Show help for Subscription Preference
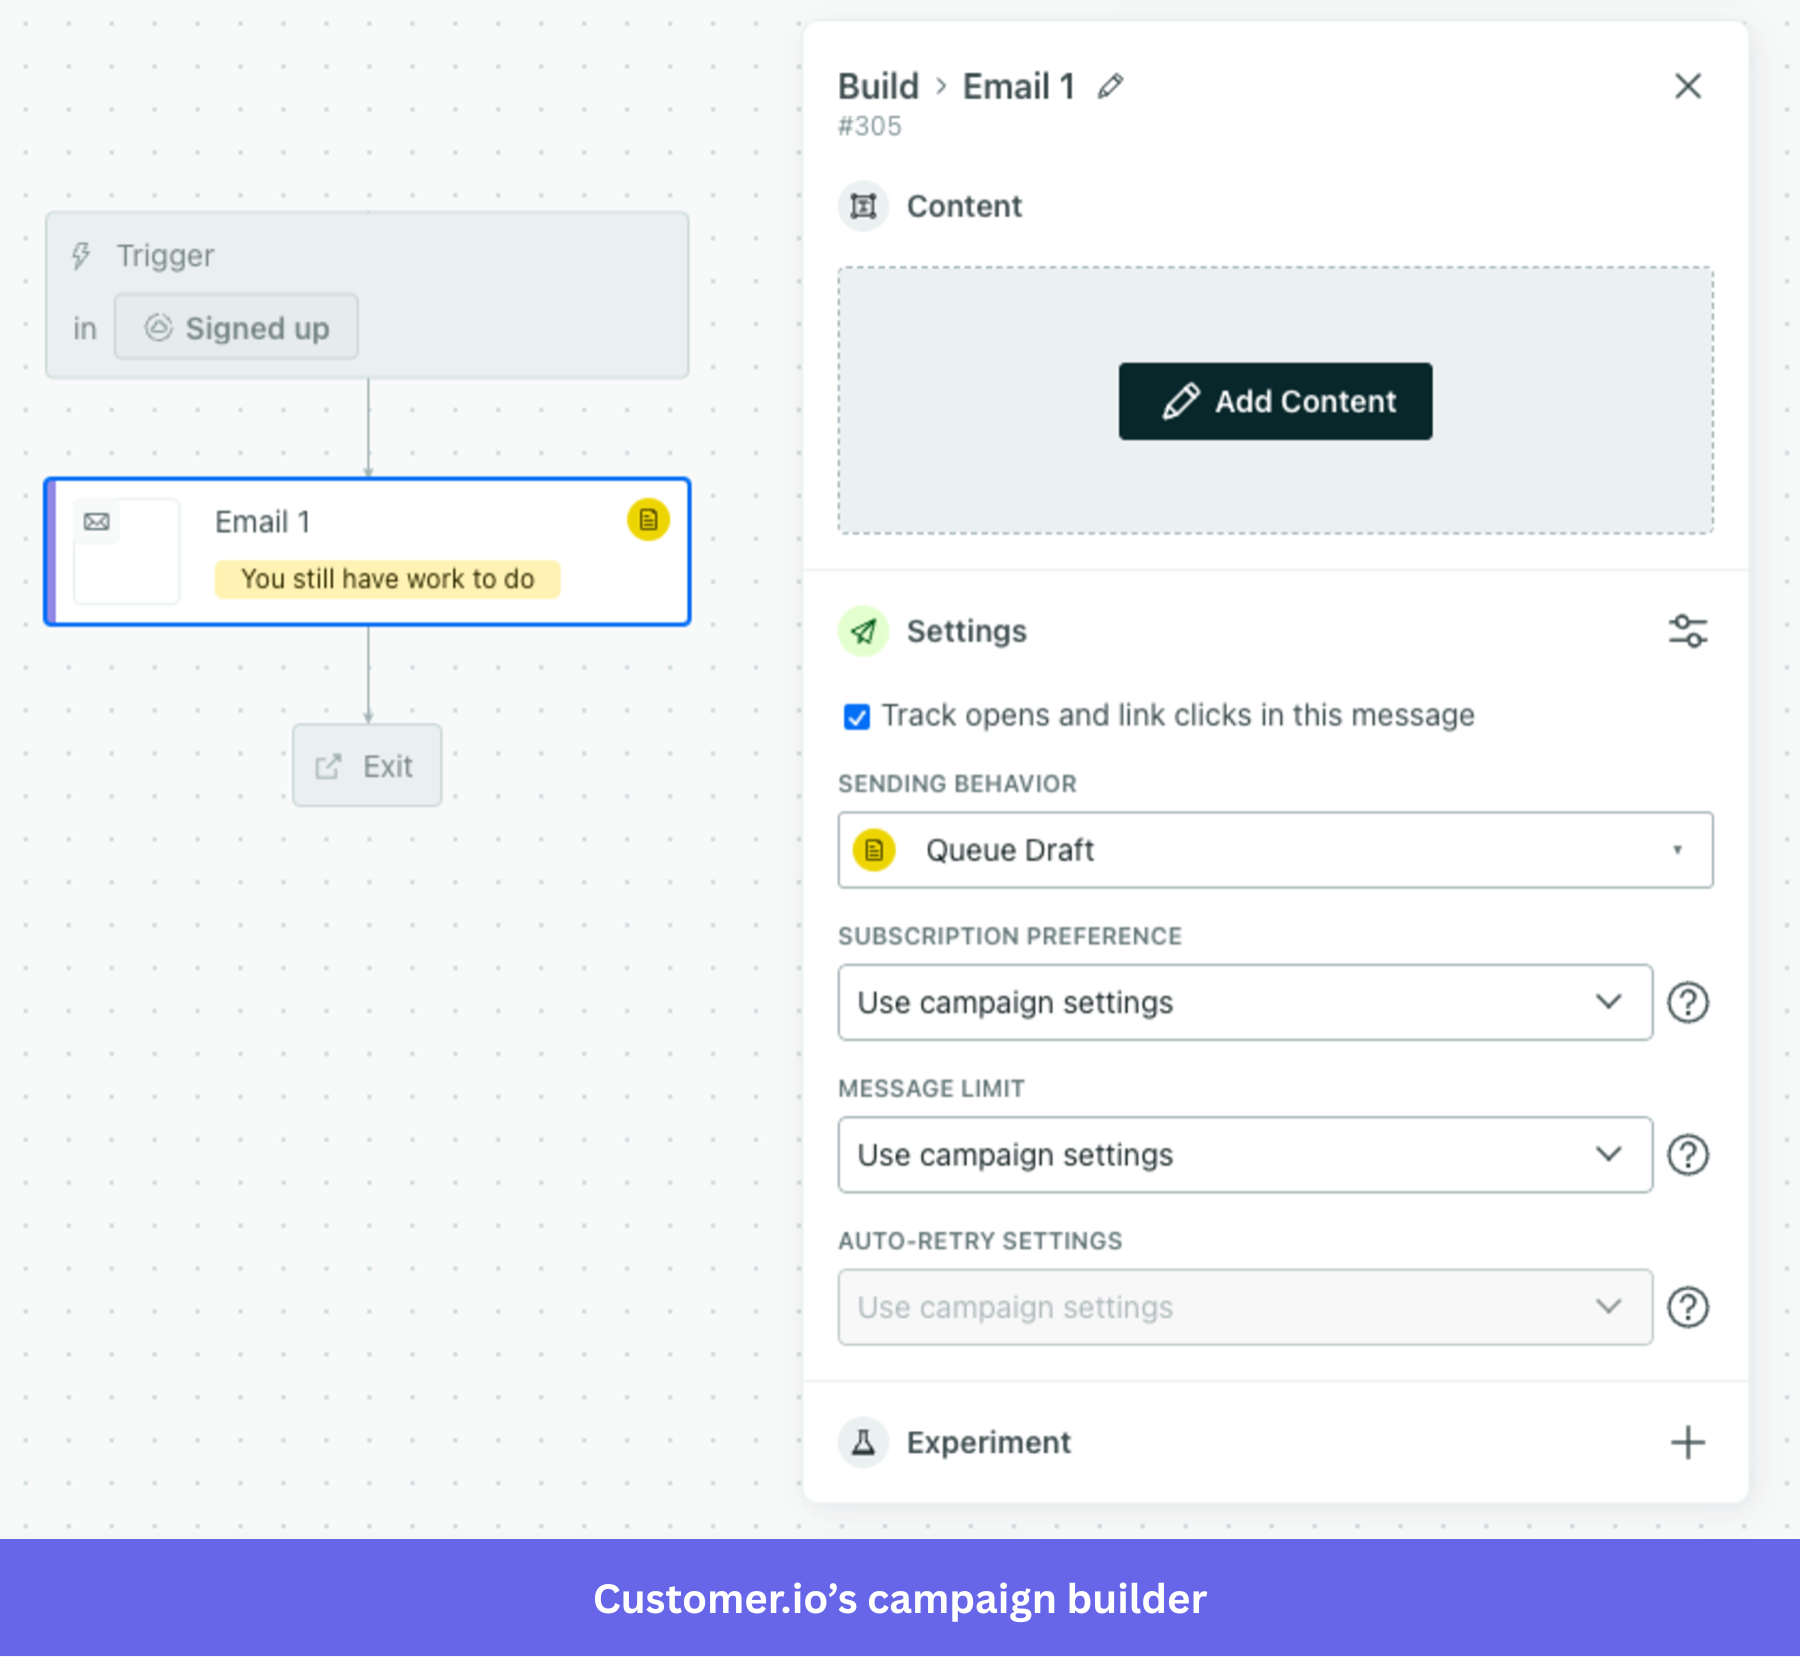The width and height of the screenshot is (1800, 1659). 1688,1002
